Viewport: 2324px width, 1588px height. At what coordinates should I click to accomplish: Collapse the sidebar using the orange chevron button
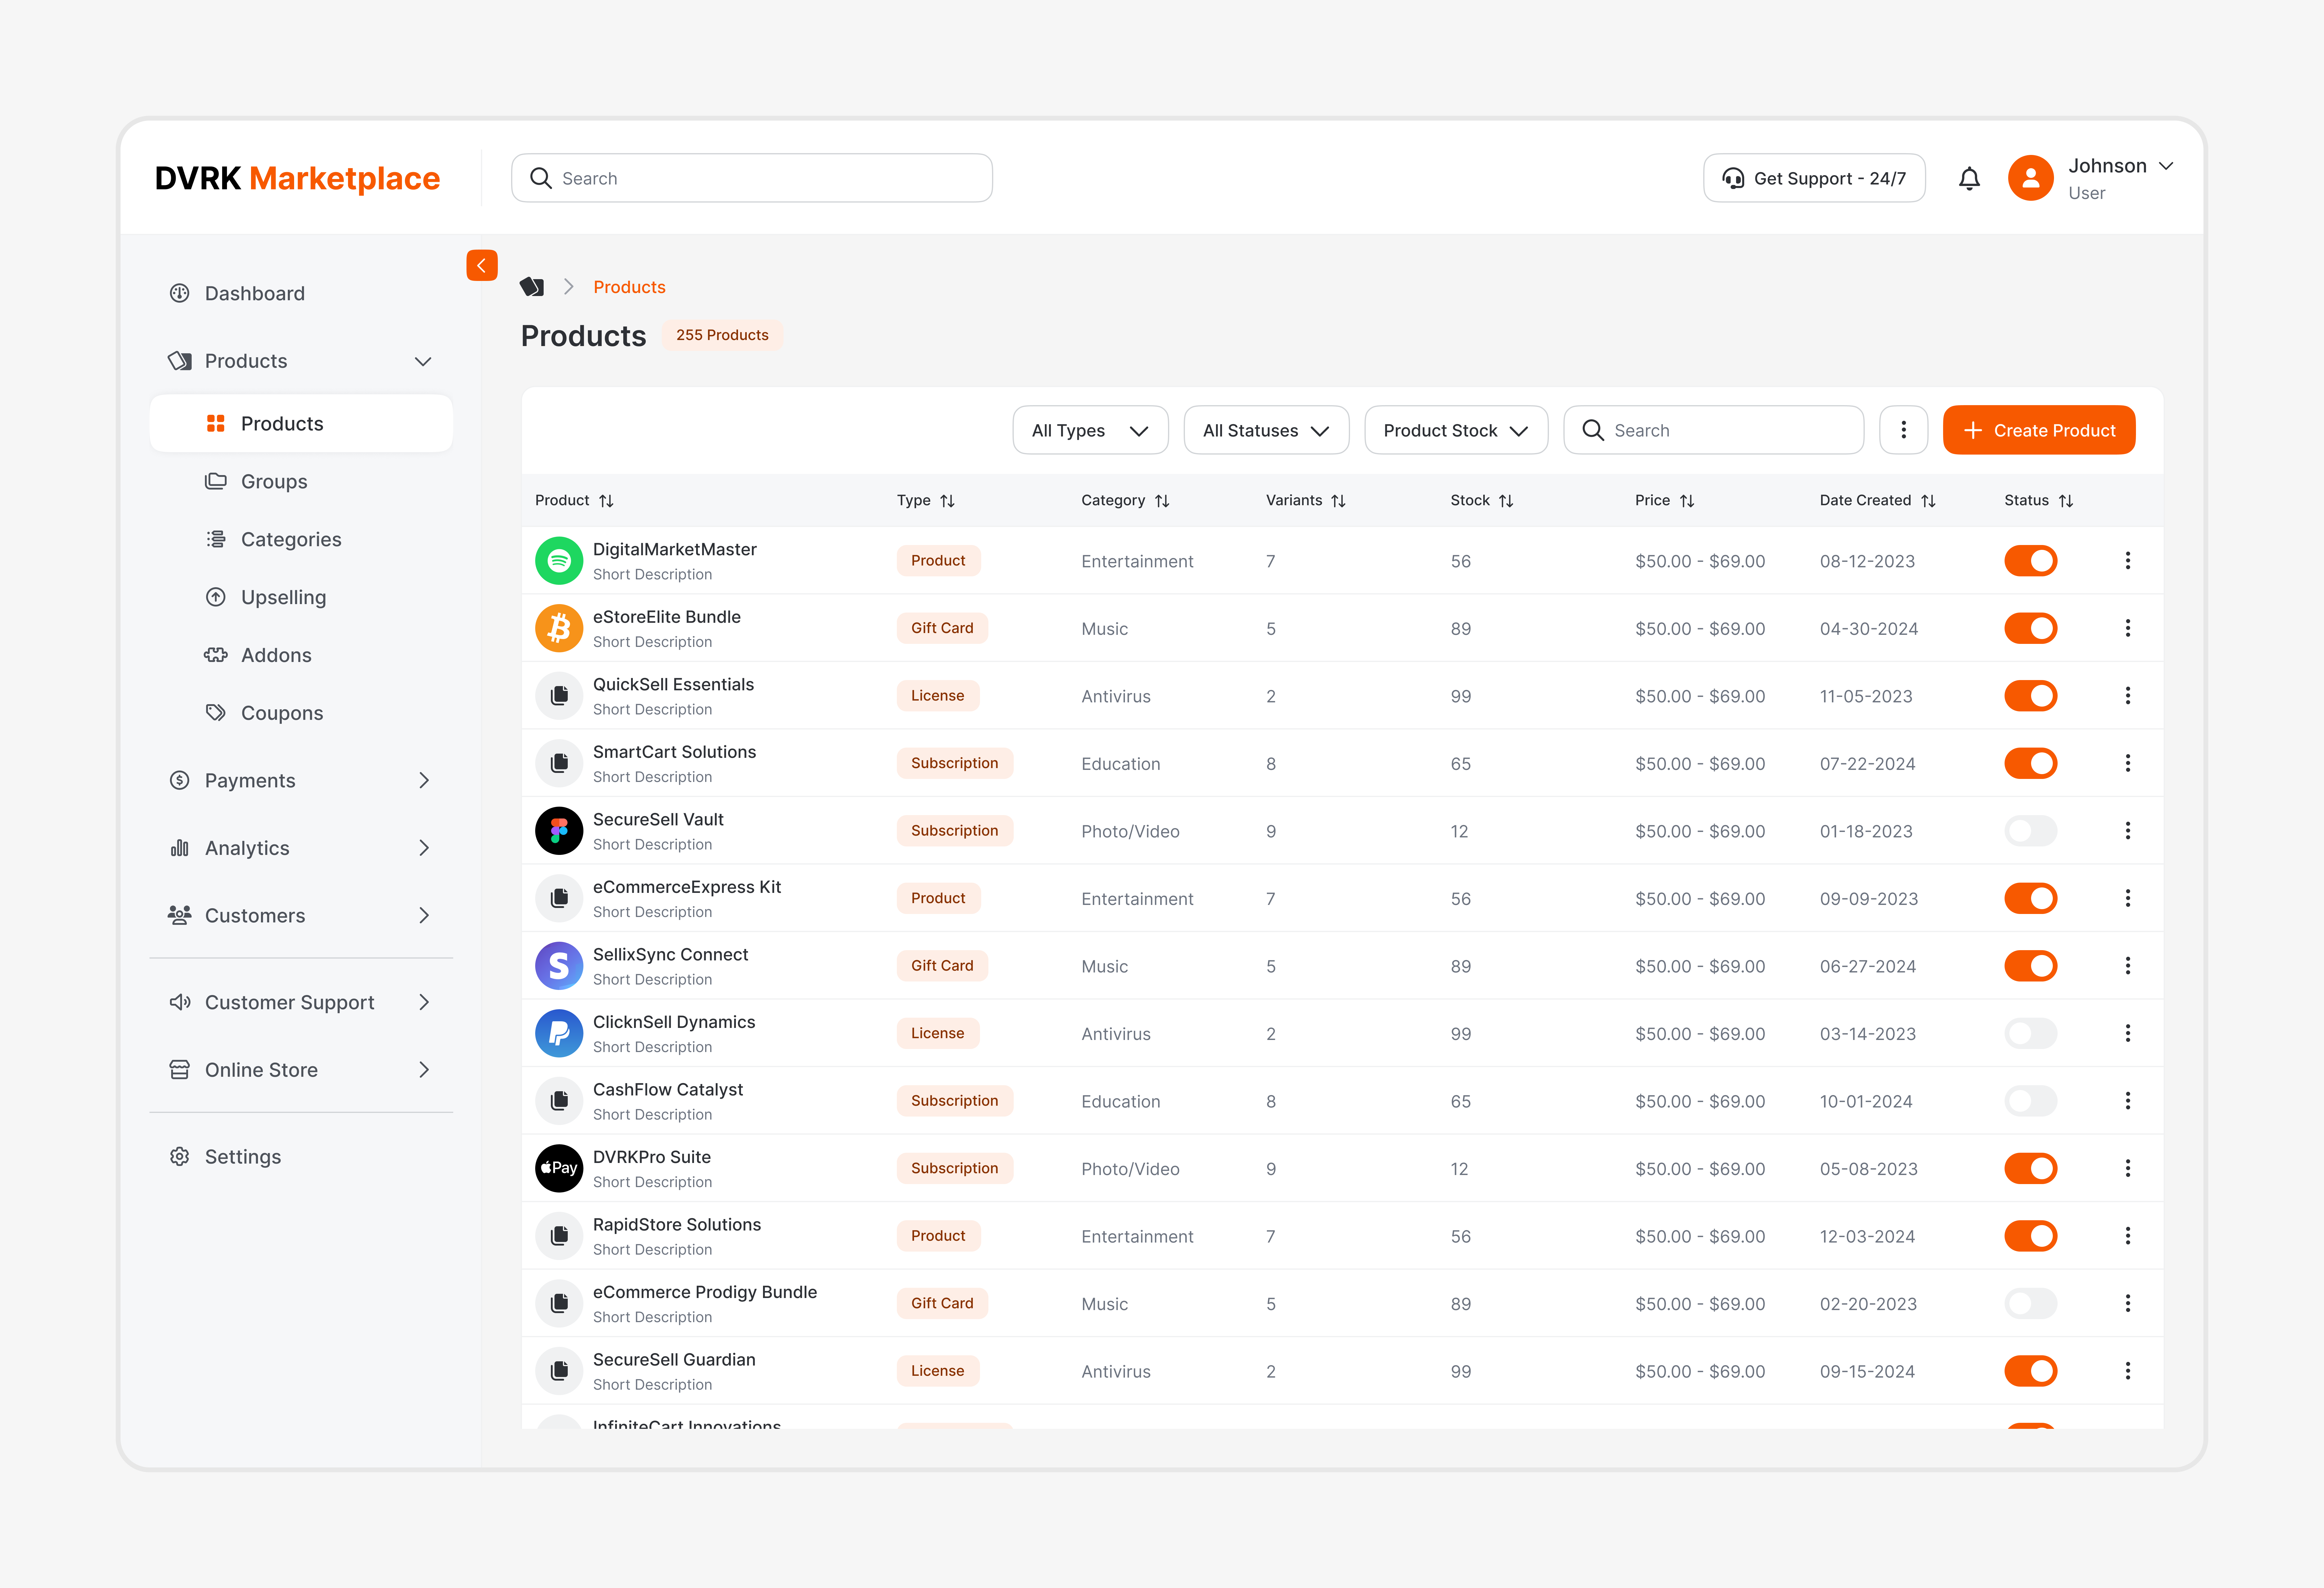(482, 265)
